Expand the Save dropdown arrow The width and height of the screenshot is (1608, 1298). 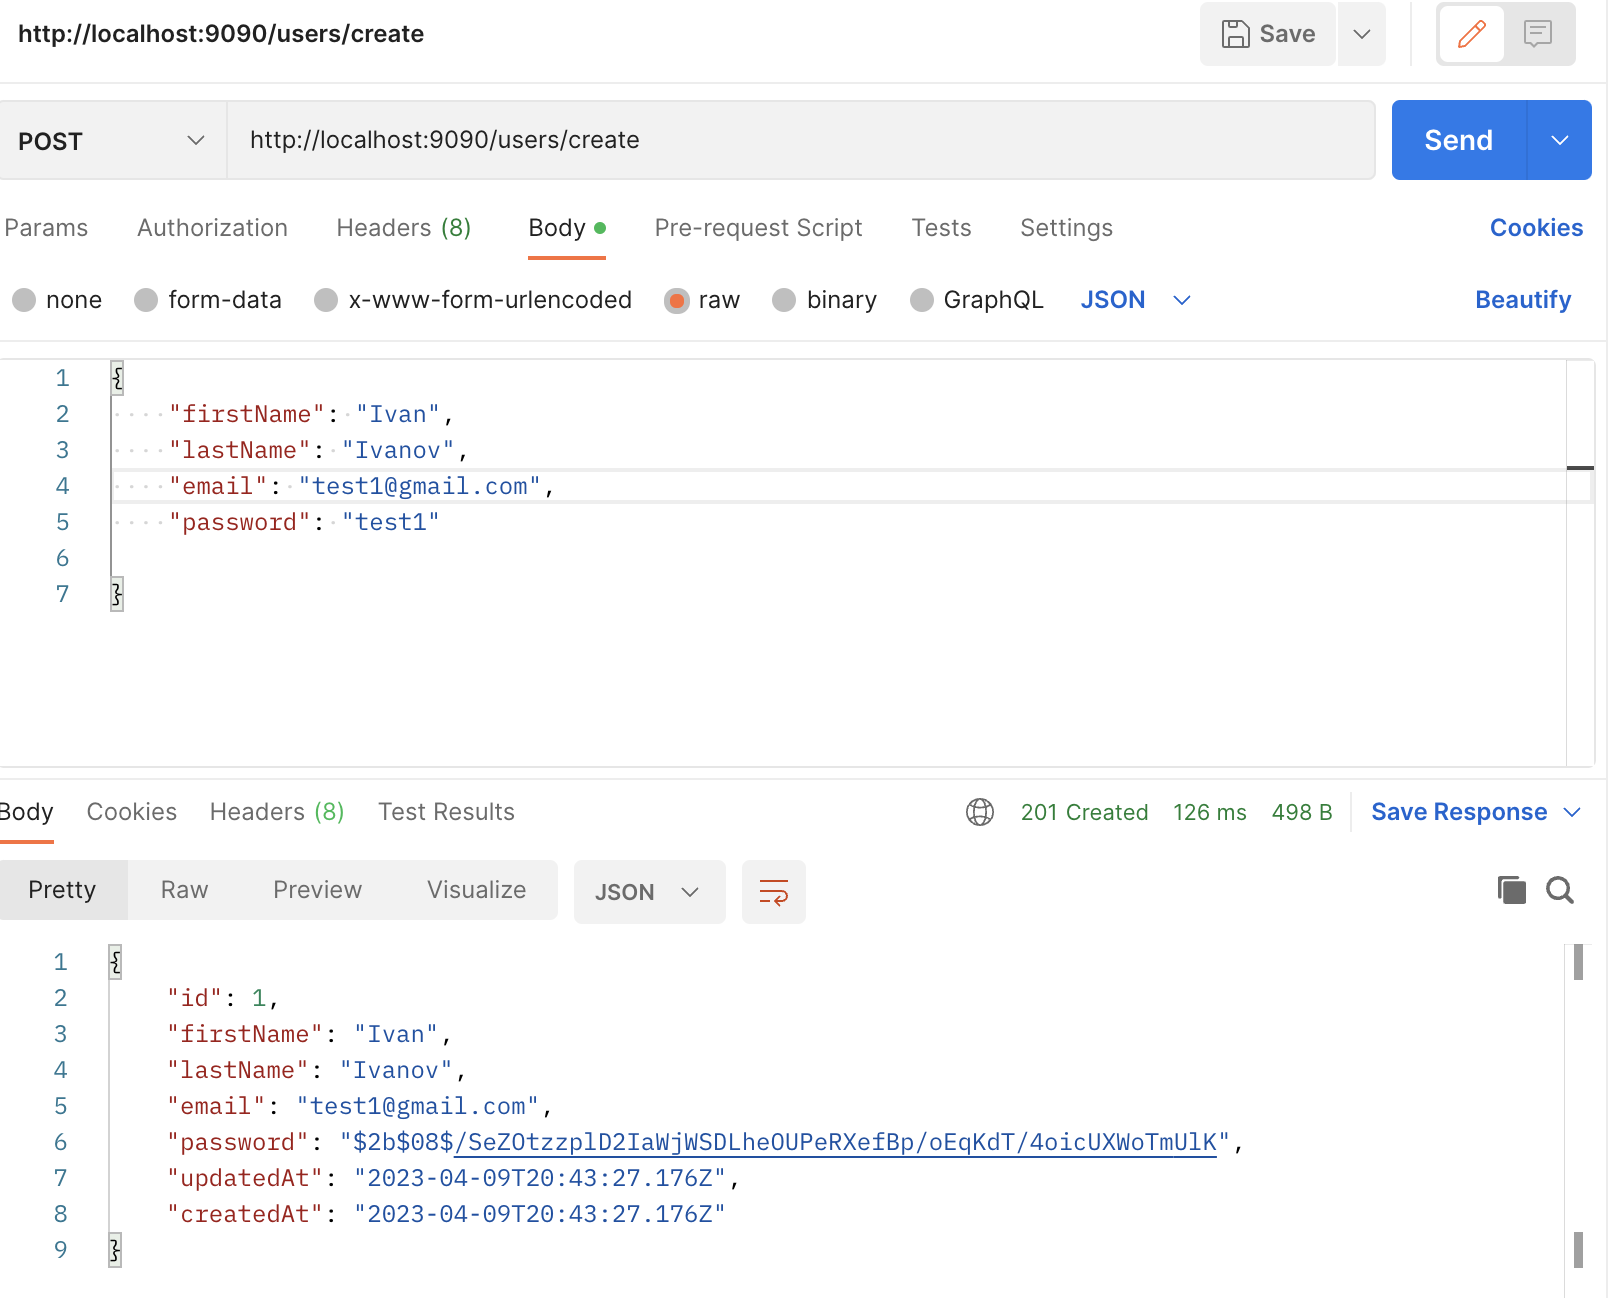coord(1361,34)
